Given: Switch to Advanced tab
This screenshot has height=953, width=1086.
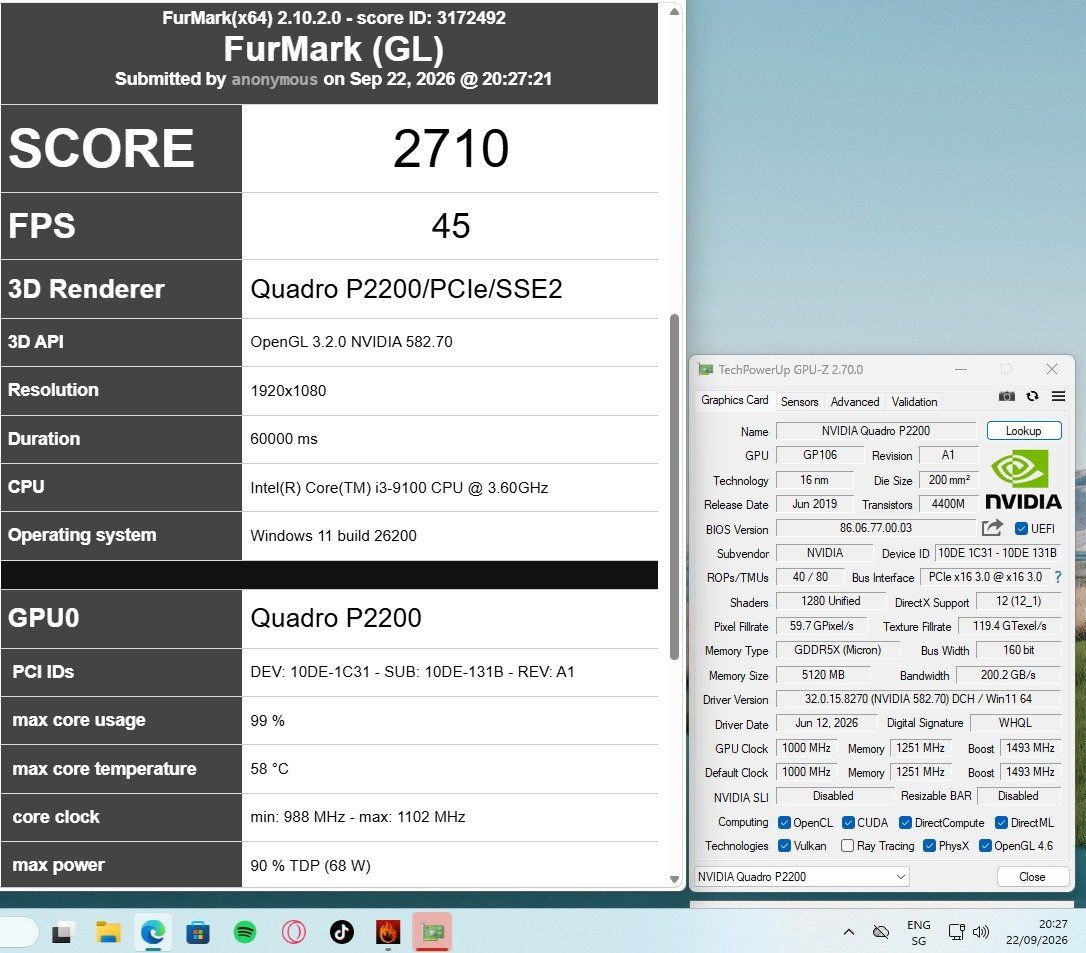Looking at the screenshot, I should [x=855, y=402].
